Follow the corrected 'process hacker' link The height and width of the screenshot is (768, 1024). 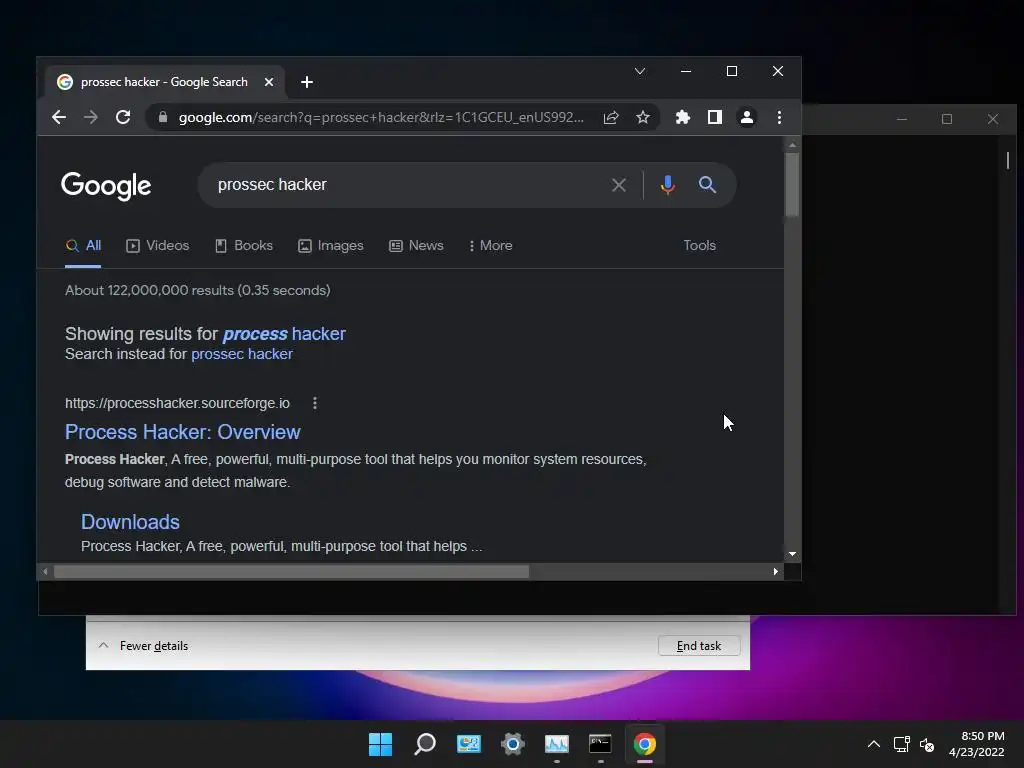(x=284, y=334)
